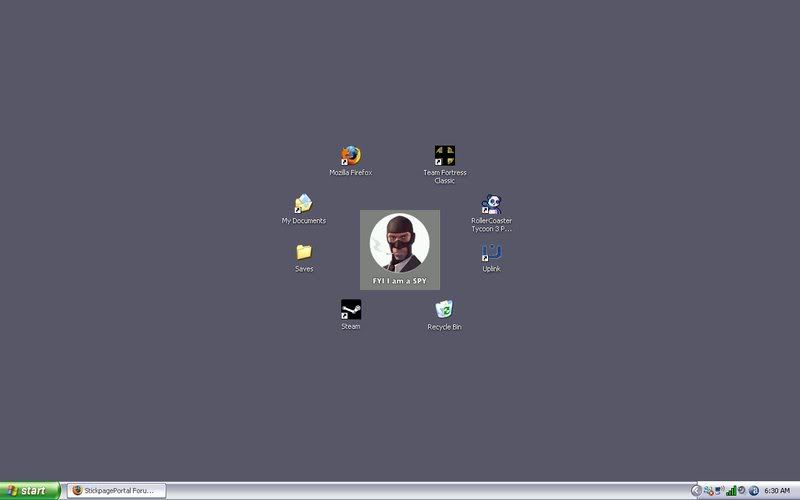Click the gray swirl tray icon
Screen dimensions: 800x500
tap(742, 490)
